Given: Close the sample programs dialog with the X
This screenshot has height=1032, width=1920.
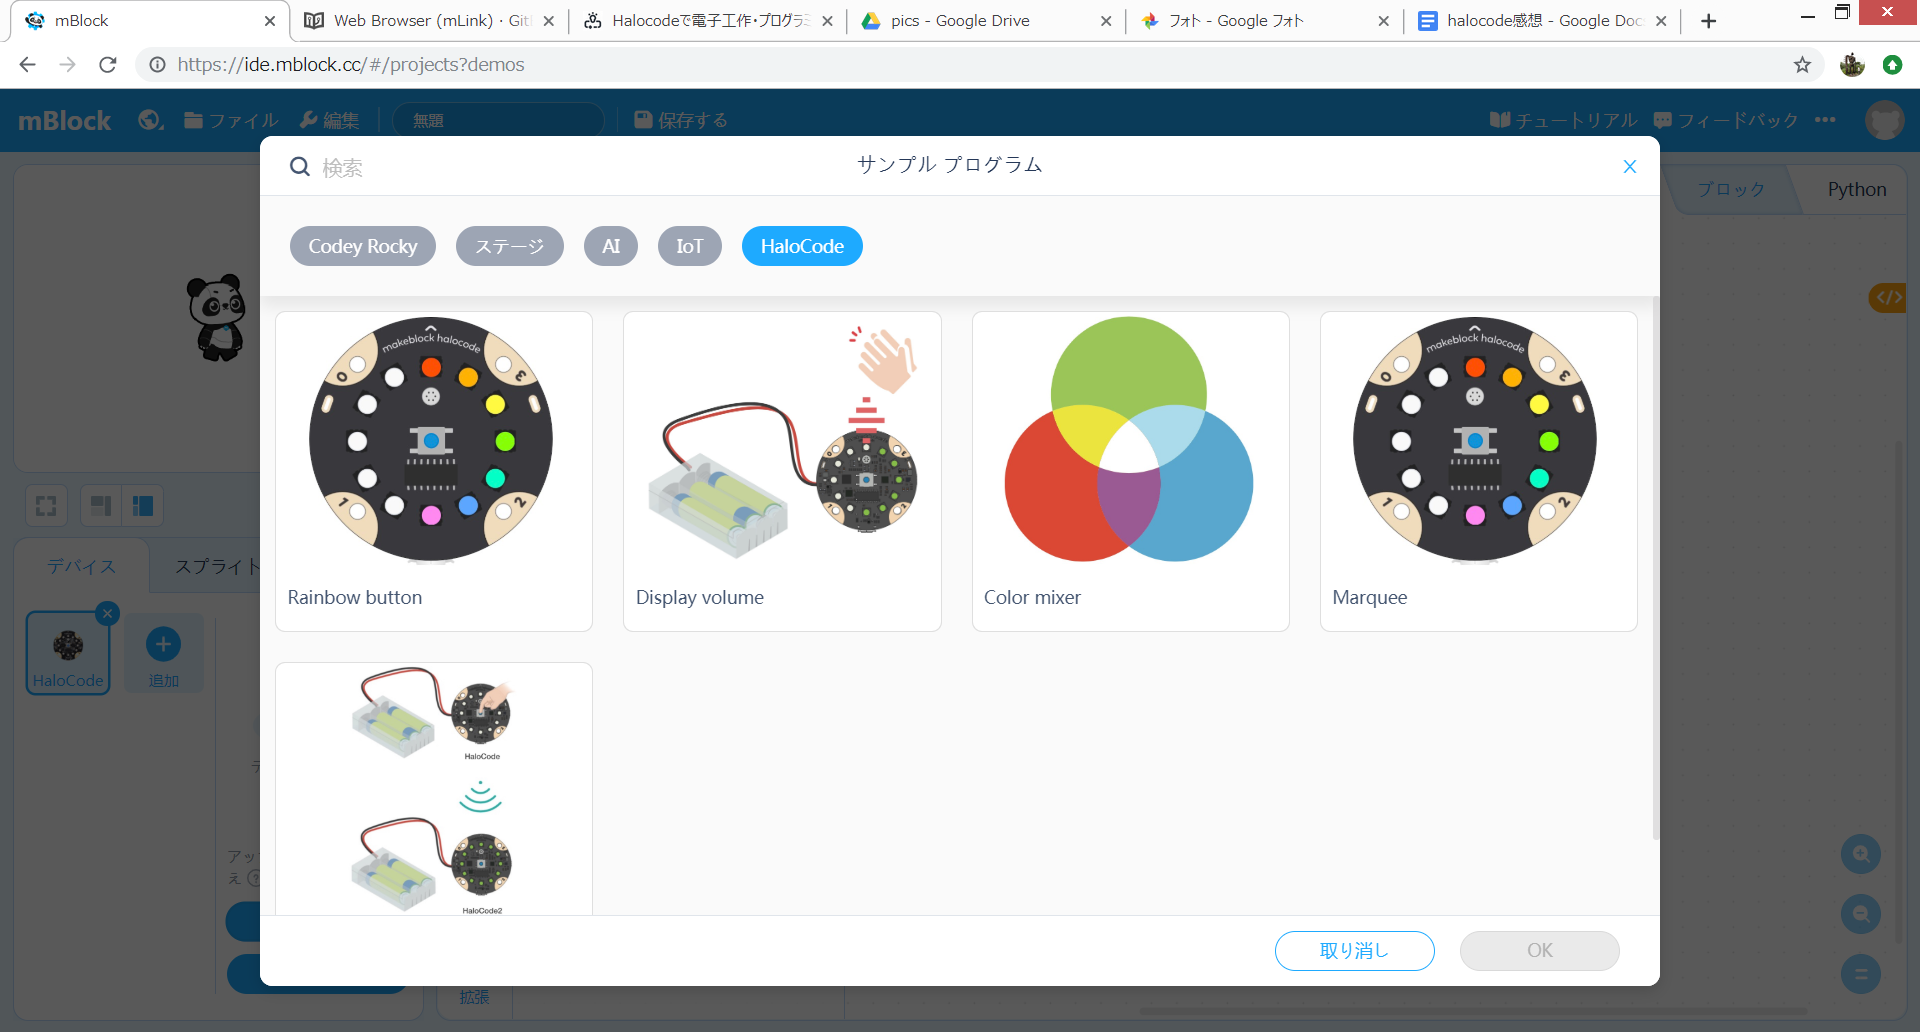Looking at the screenshot, I should pos(1629,166).
